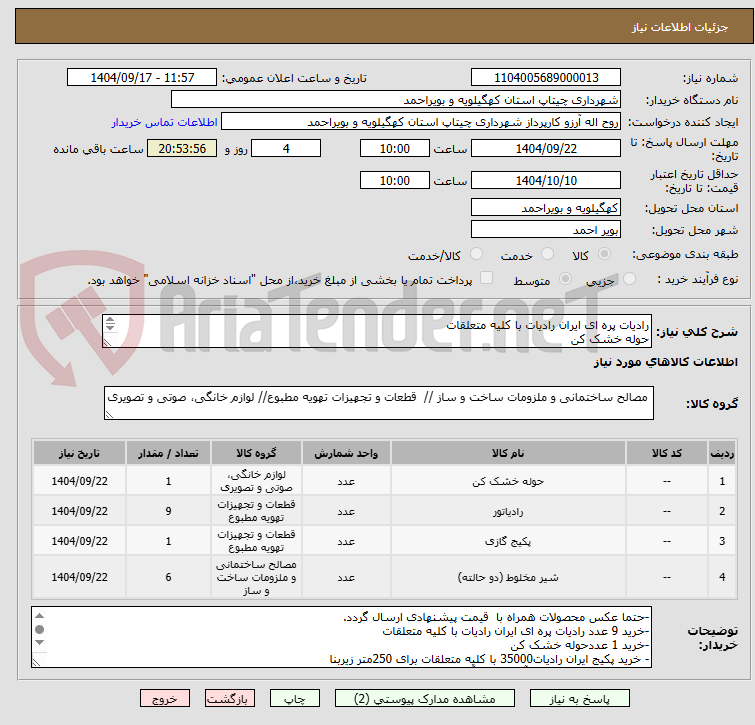Click resize grip of توضیحات خریدار textarea
Image resolution: width=755 pixels, height=725 pixels.
(x=36, y=662)
